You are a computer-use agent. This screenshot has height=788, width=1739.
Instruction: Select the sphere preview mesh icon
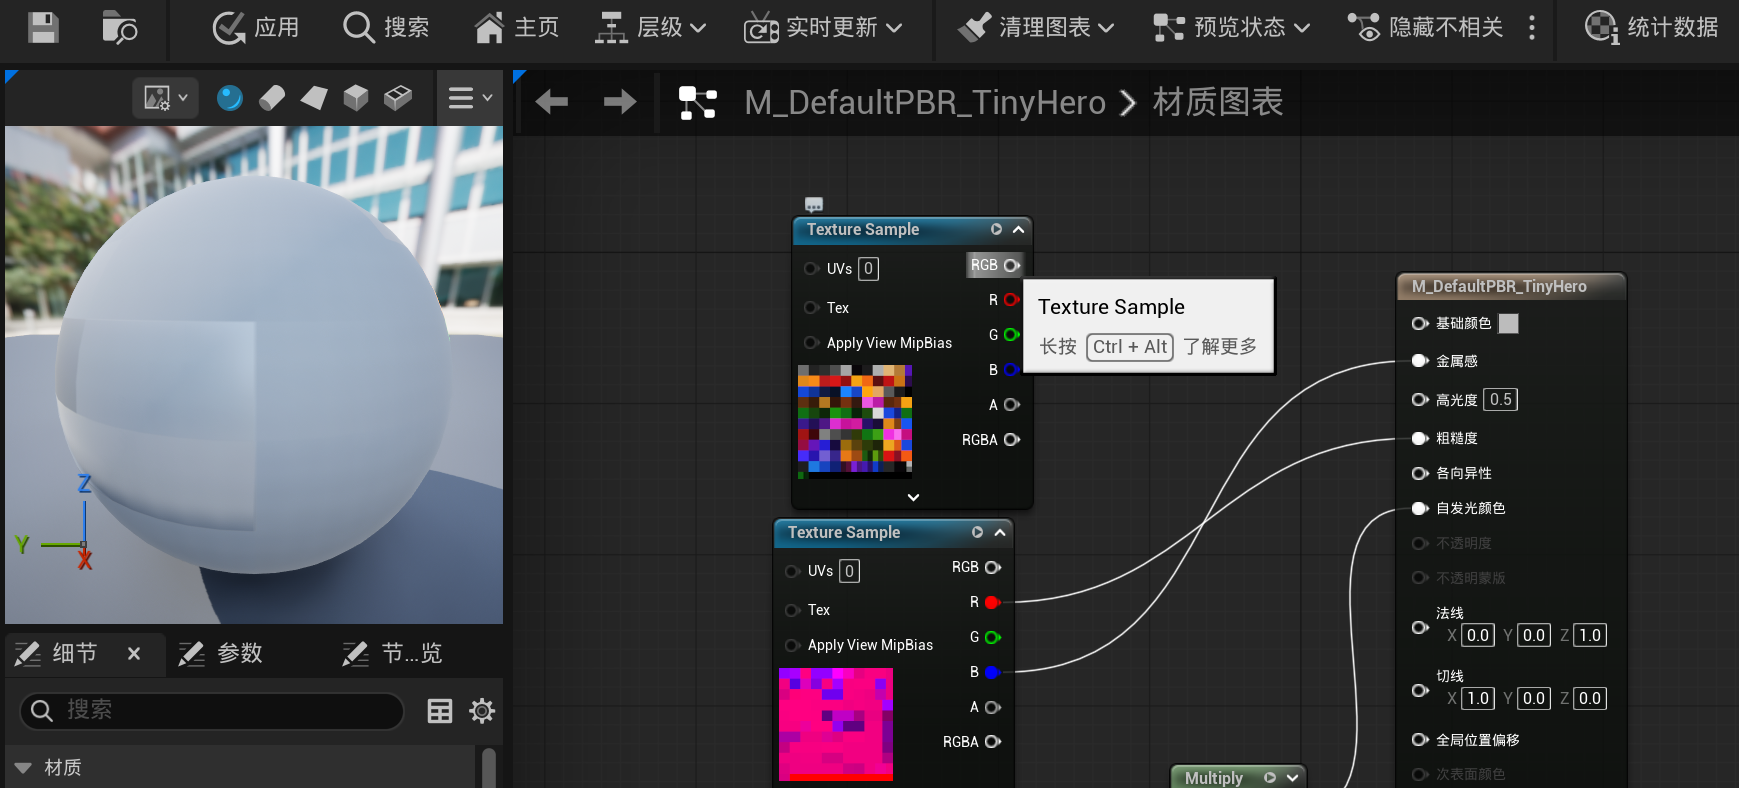[x=230, y=98]
